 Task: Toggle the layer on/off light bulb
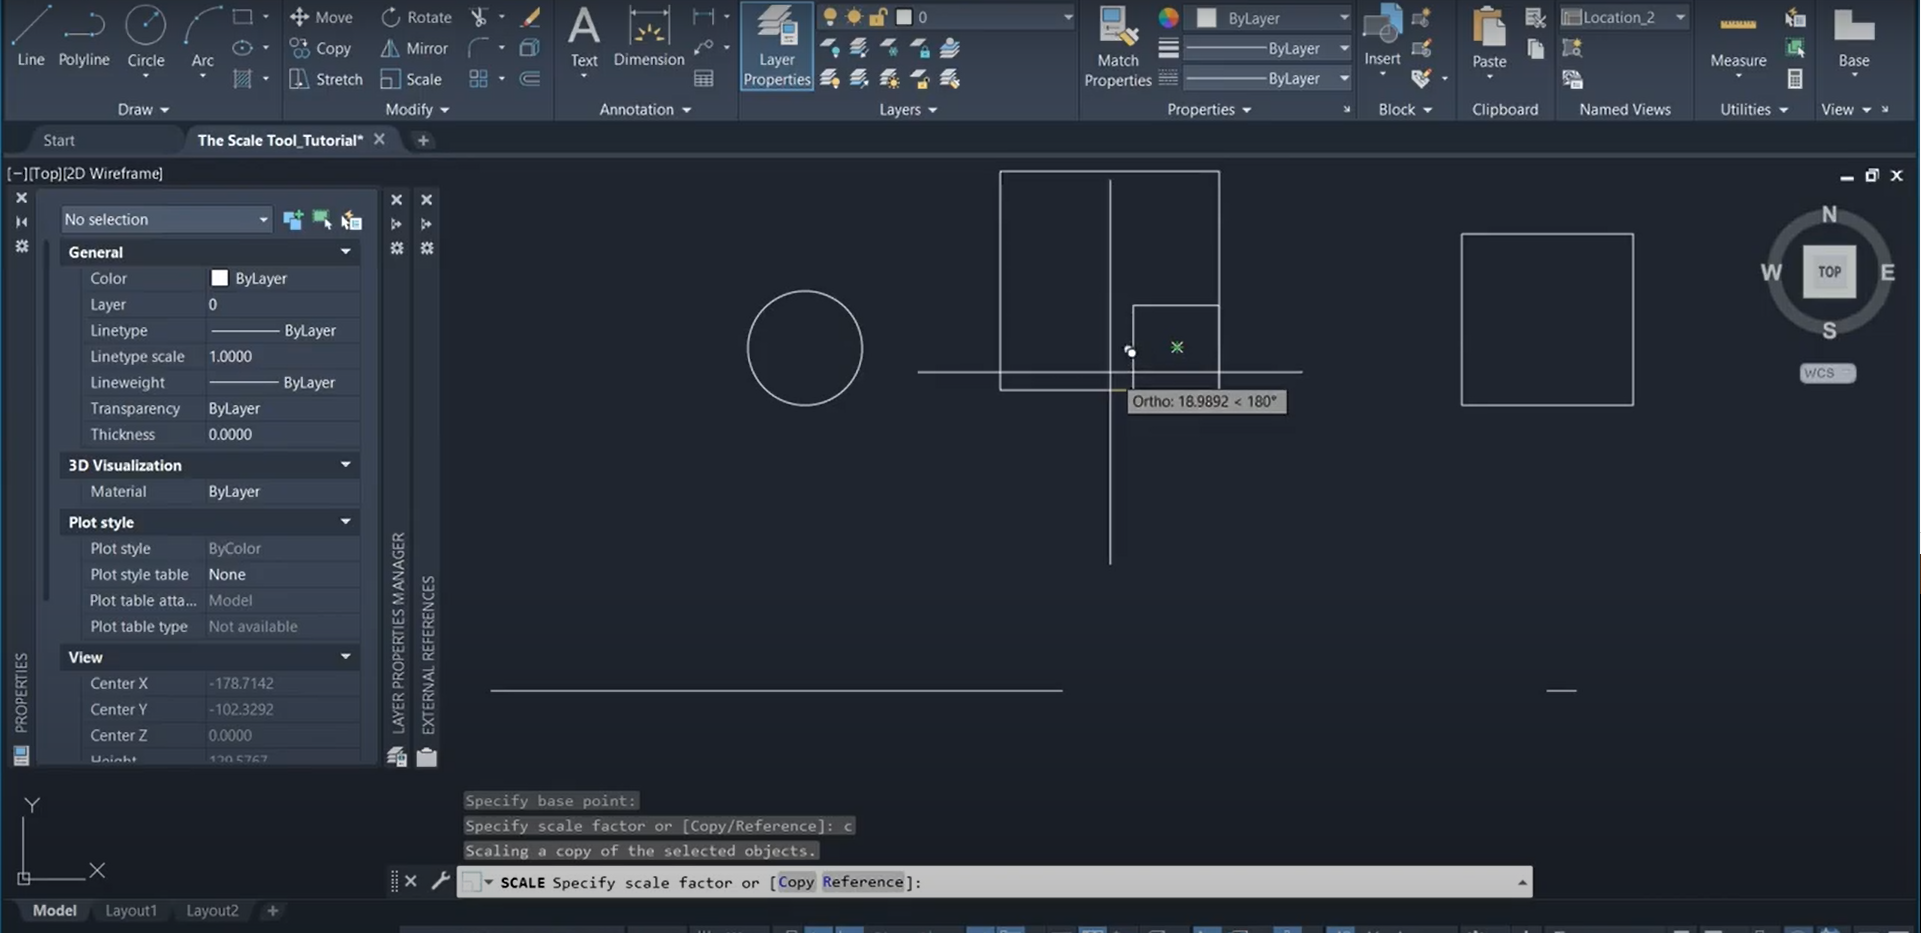click(829, 17)
